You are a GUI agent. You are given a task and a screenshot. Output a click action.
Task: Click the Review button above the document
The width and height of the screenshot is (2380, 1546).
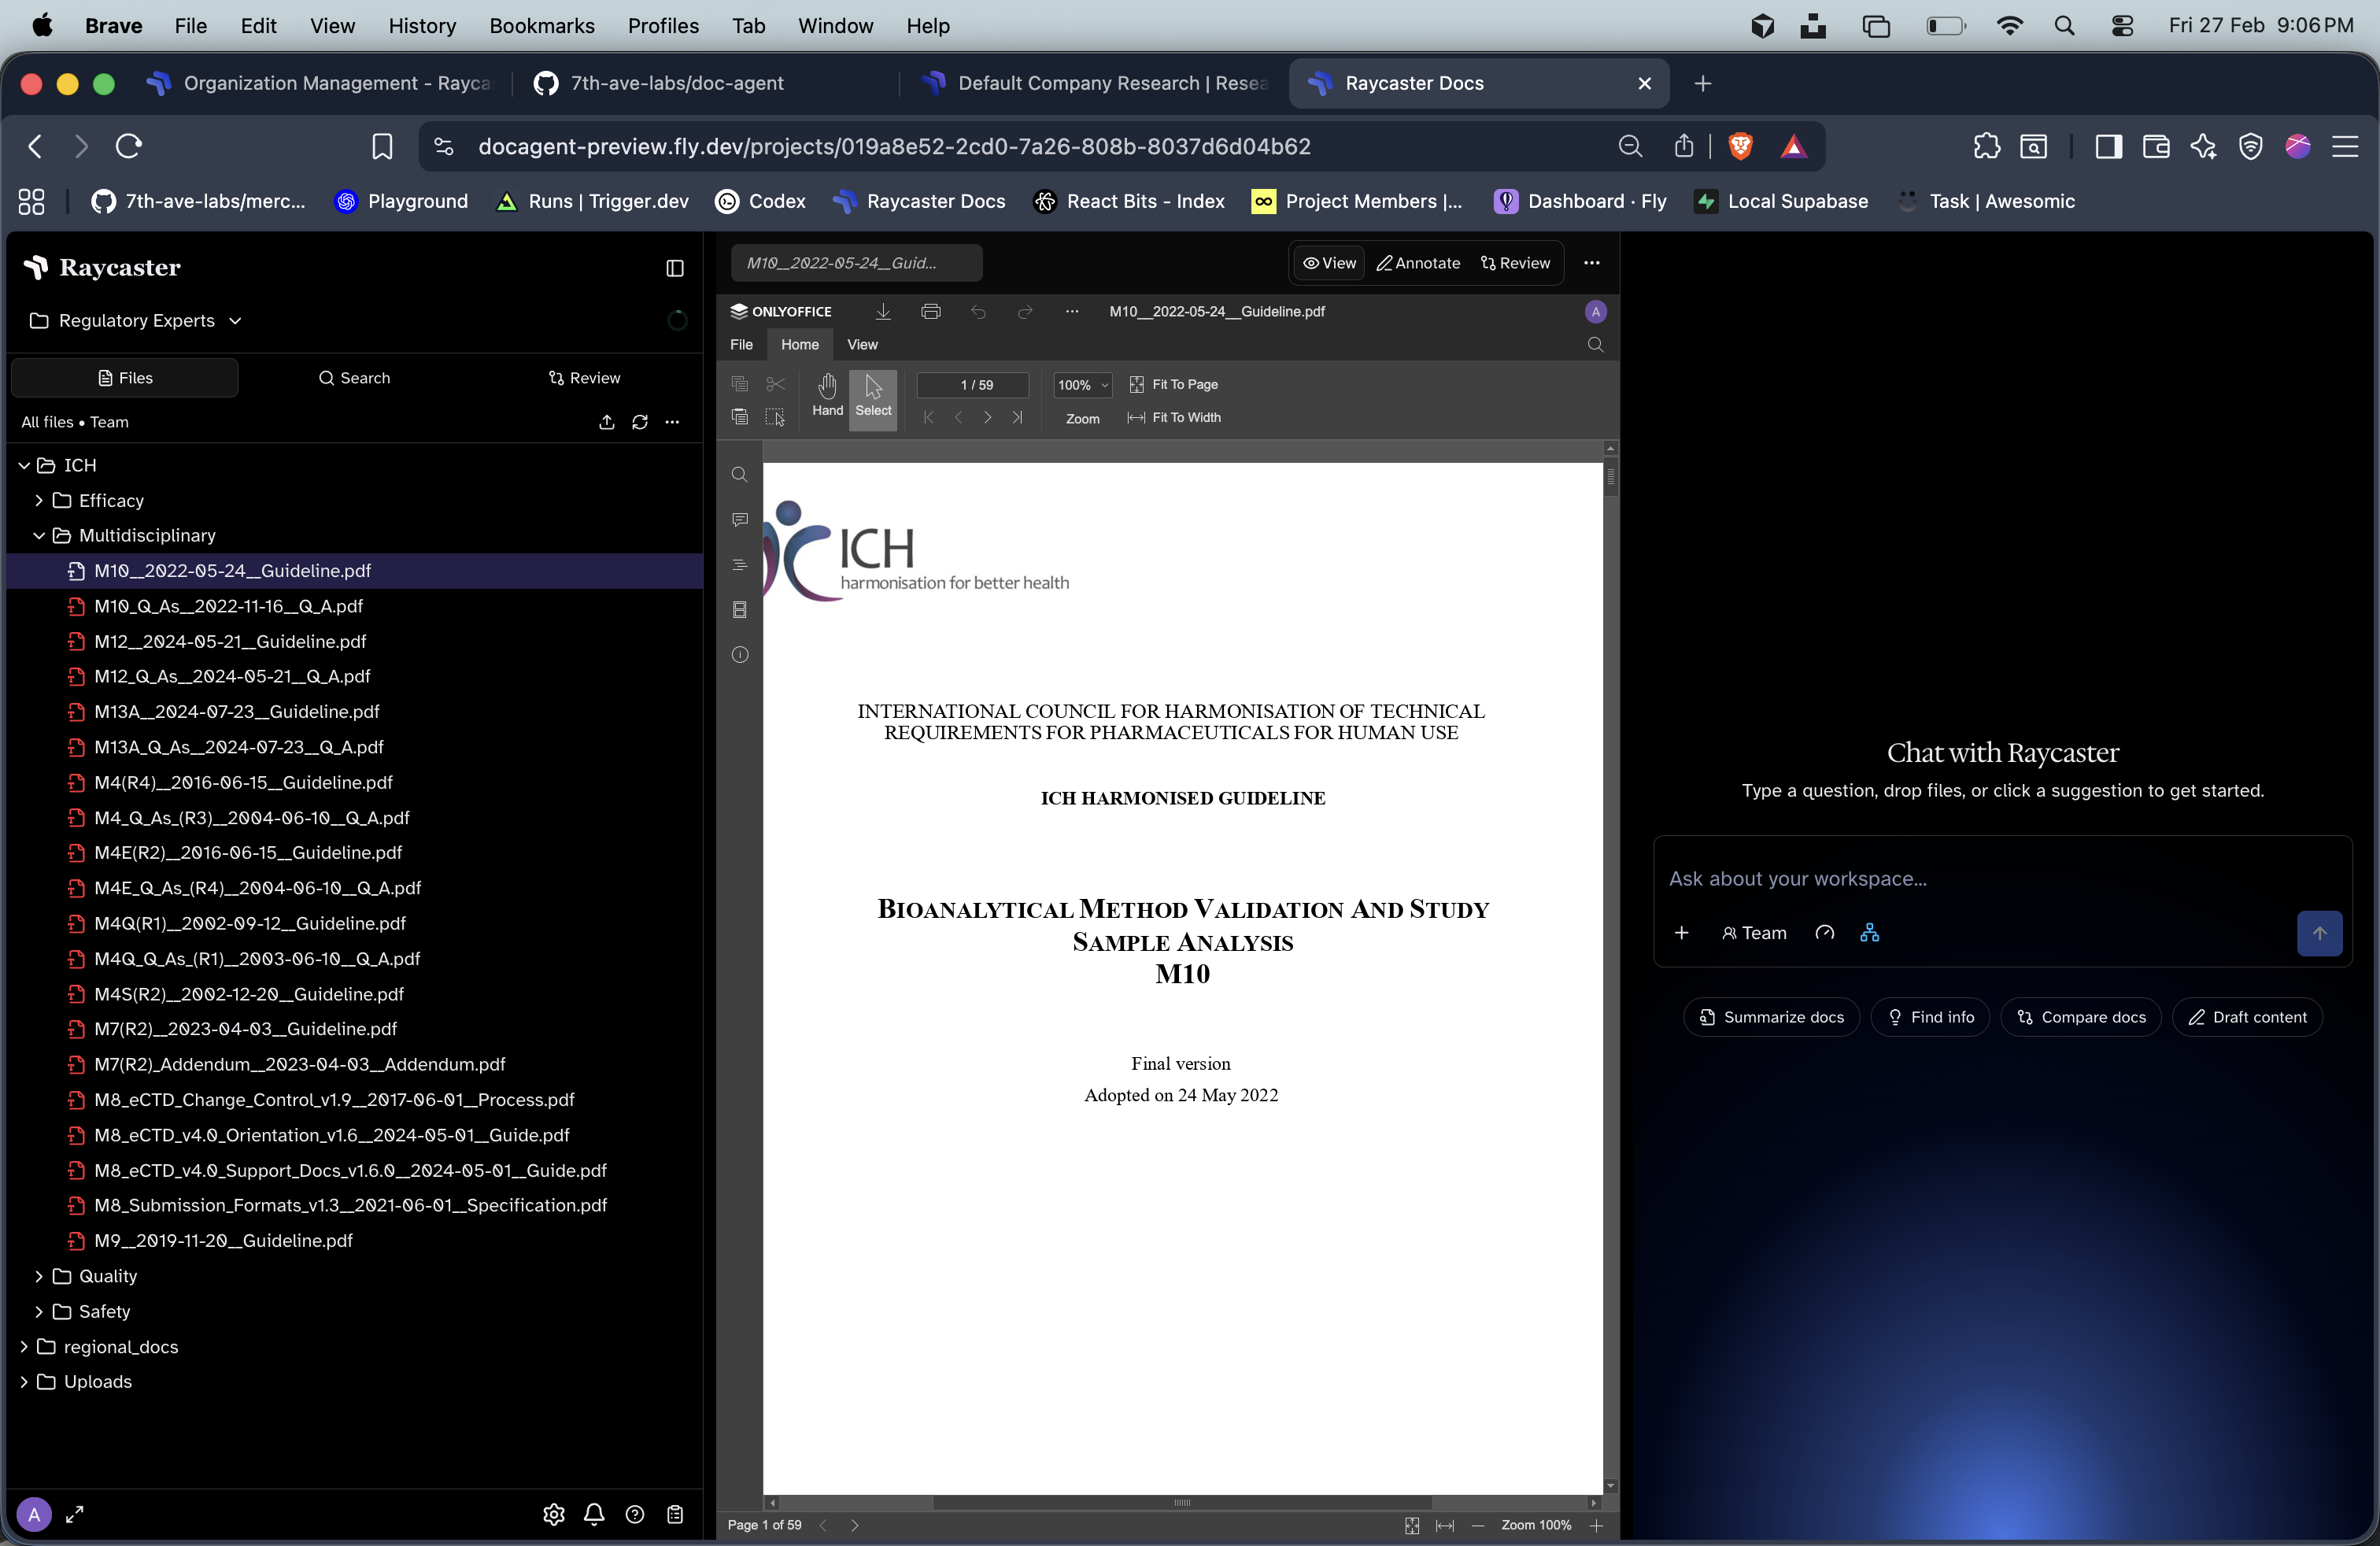pos(1515,263)
